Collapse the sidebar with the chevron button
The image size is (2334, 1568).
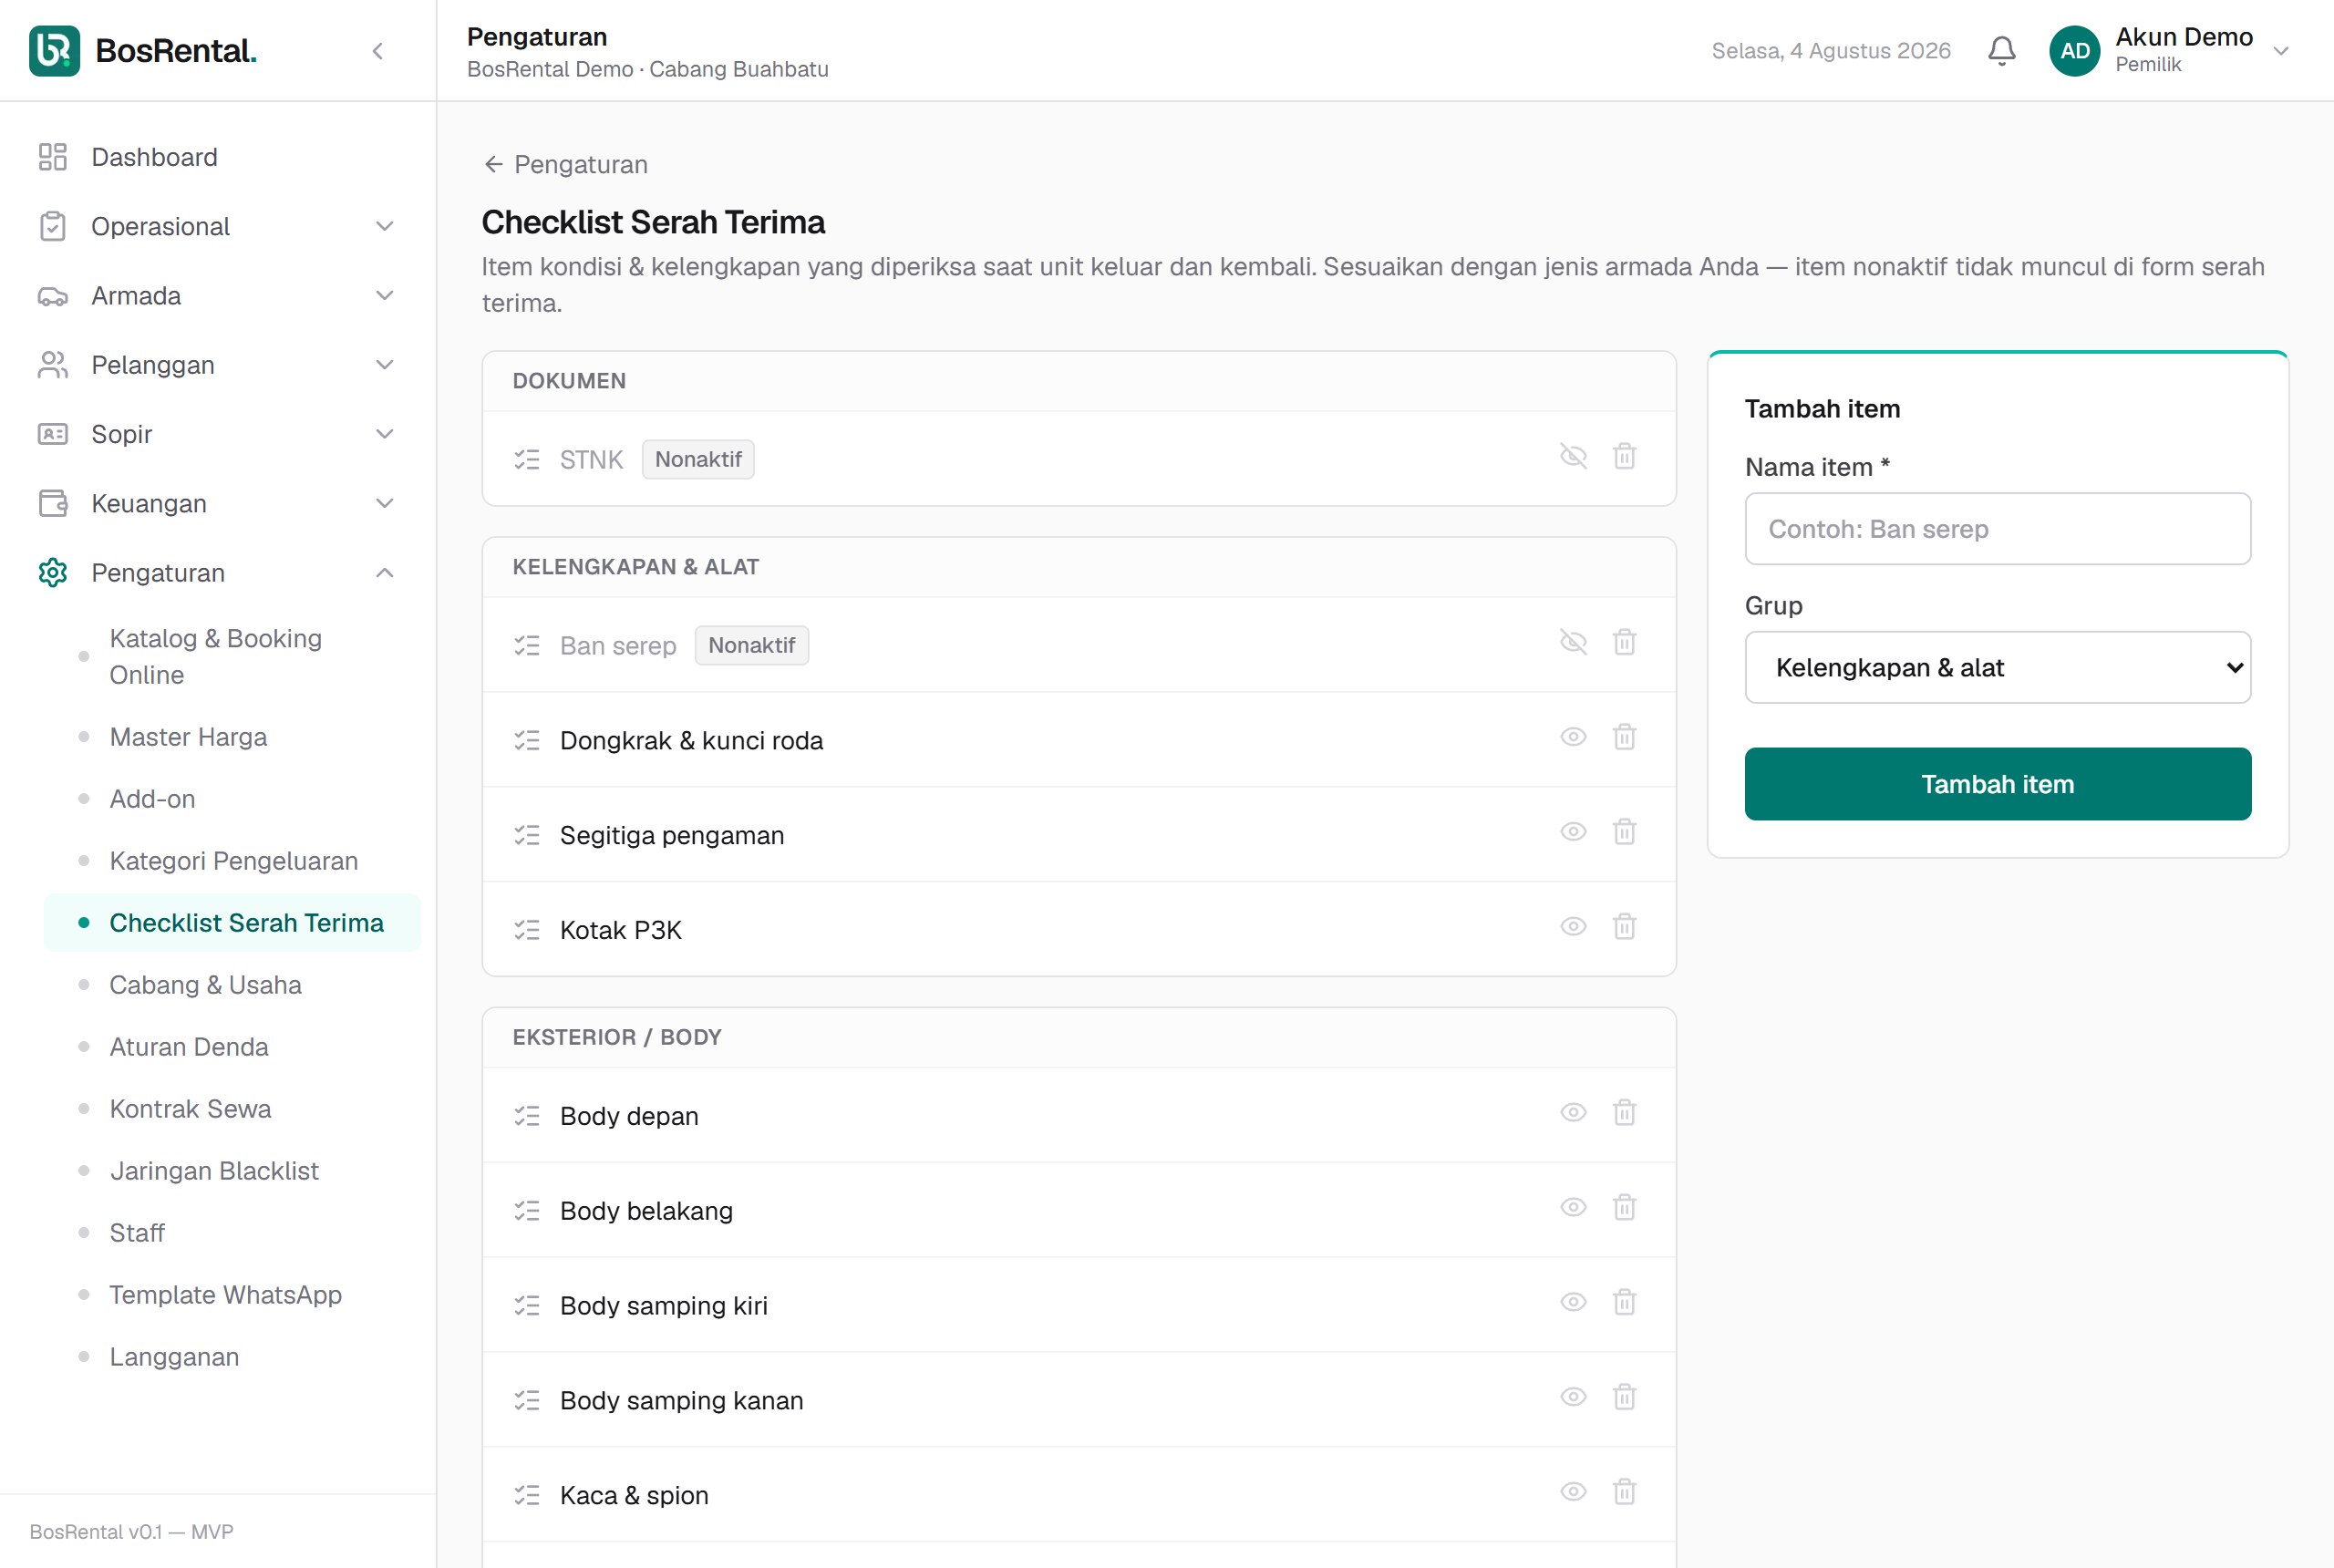[x=378, y=51]
